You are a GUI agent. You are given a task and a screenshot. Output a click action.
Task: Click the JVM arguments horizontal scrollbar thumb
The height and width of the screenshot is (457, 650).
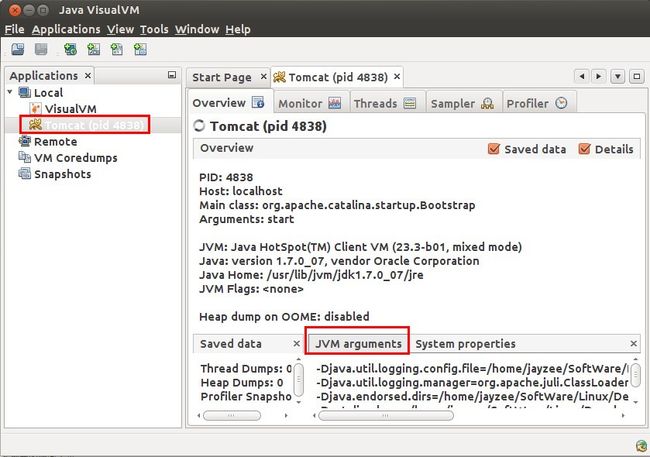(x=386, y=415)
